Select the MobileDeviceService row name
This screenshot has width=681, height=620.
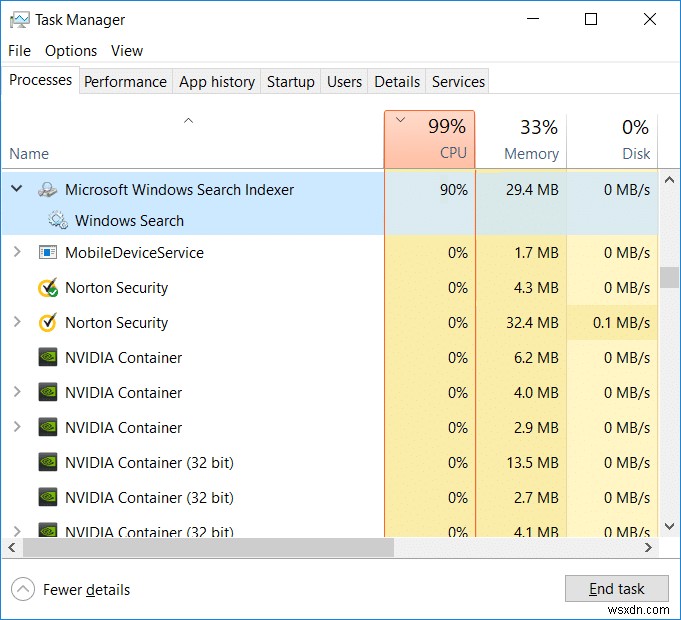point(134,252)
